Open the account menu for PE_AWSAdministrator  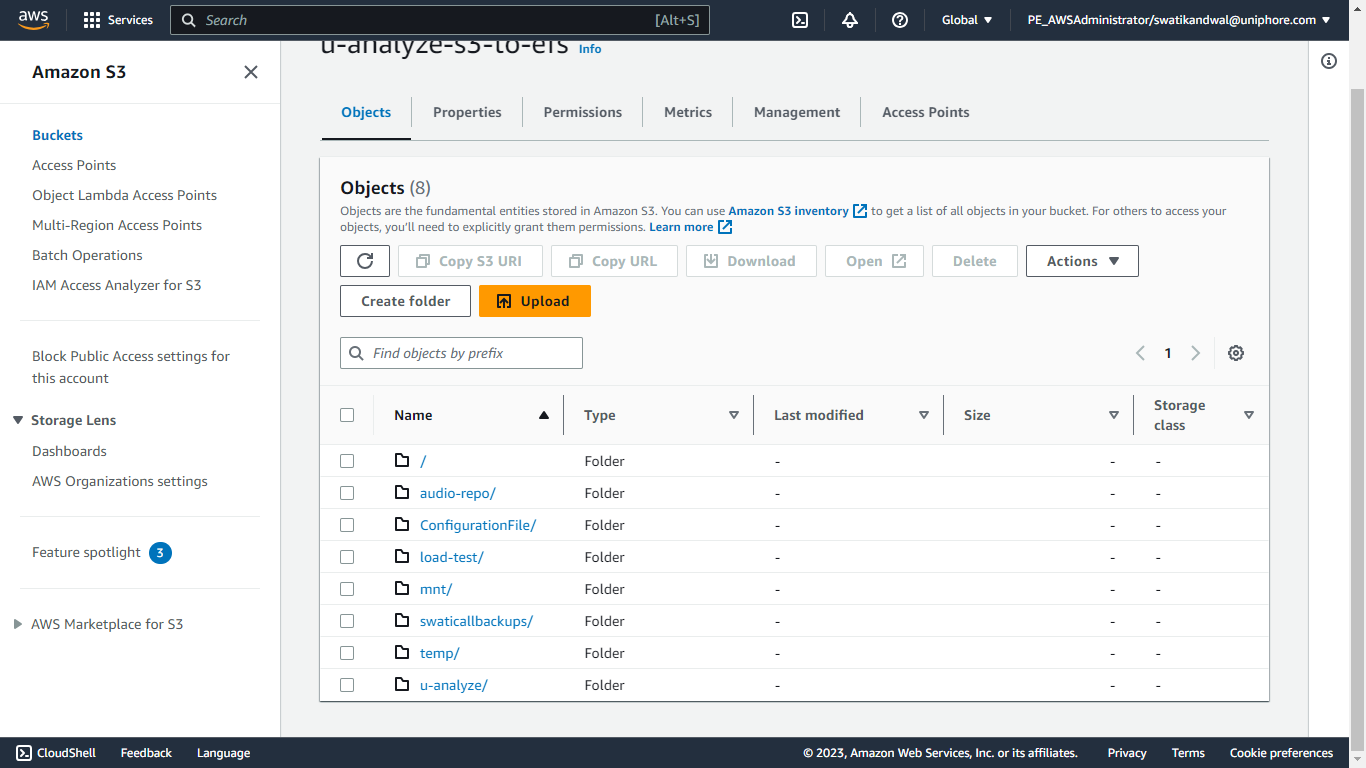1179,20
